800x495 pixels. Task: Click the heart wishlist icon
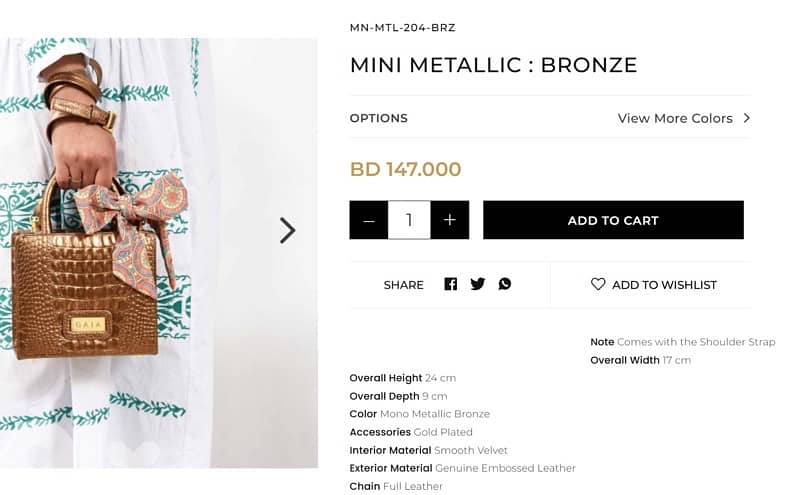pos(598,284)
